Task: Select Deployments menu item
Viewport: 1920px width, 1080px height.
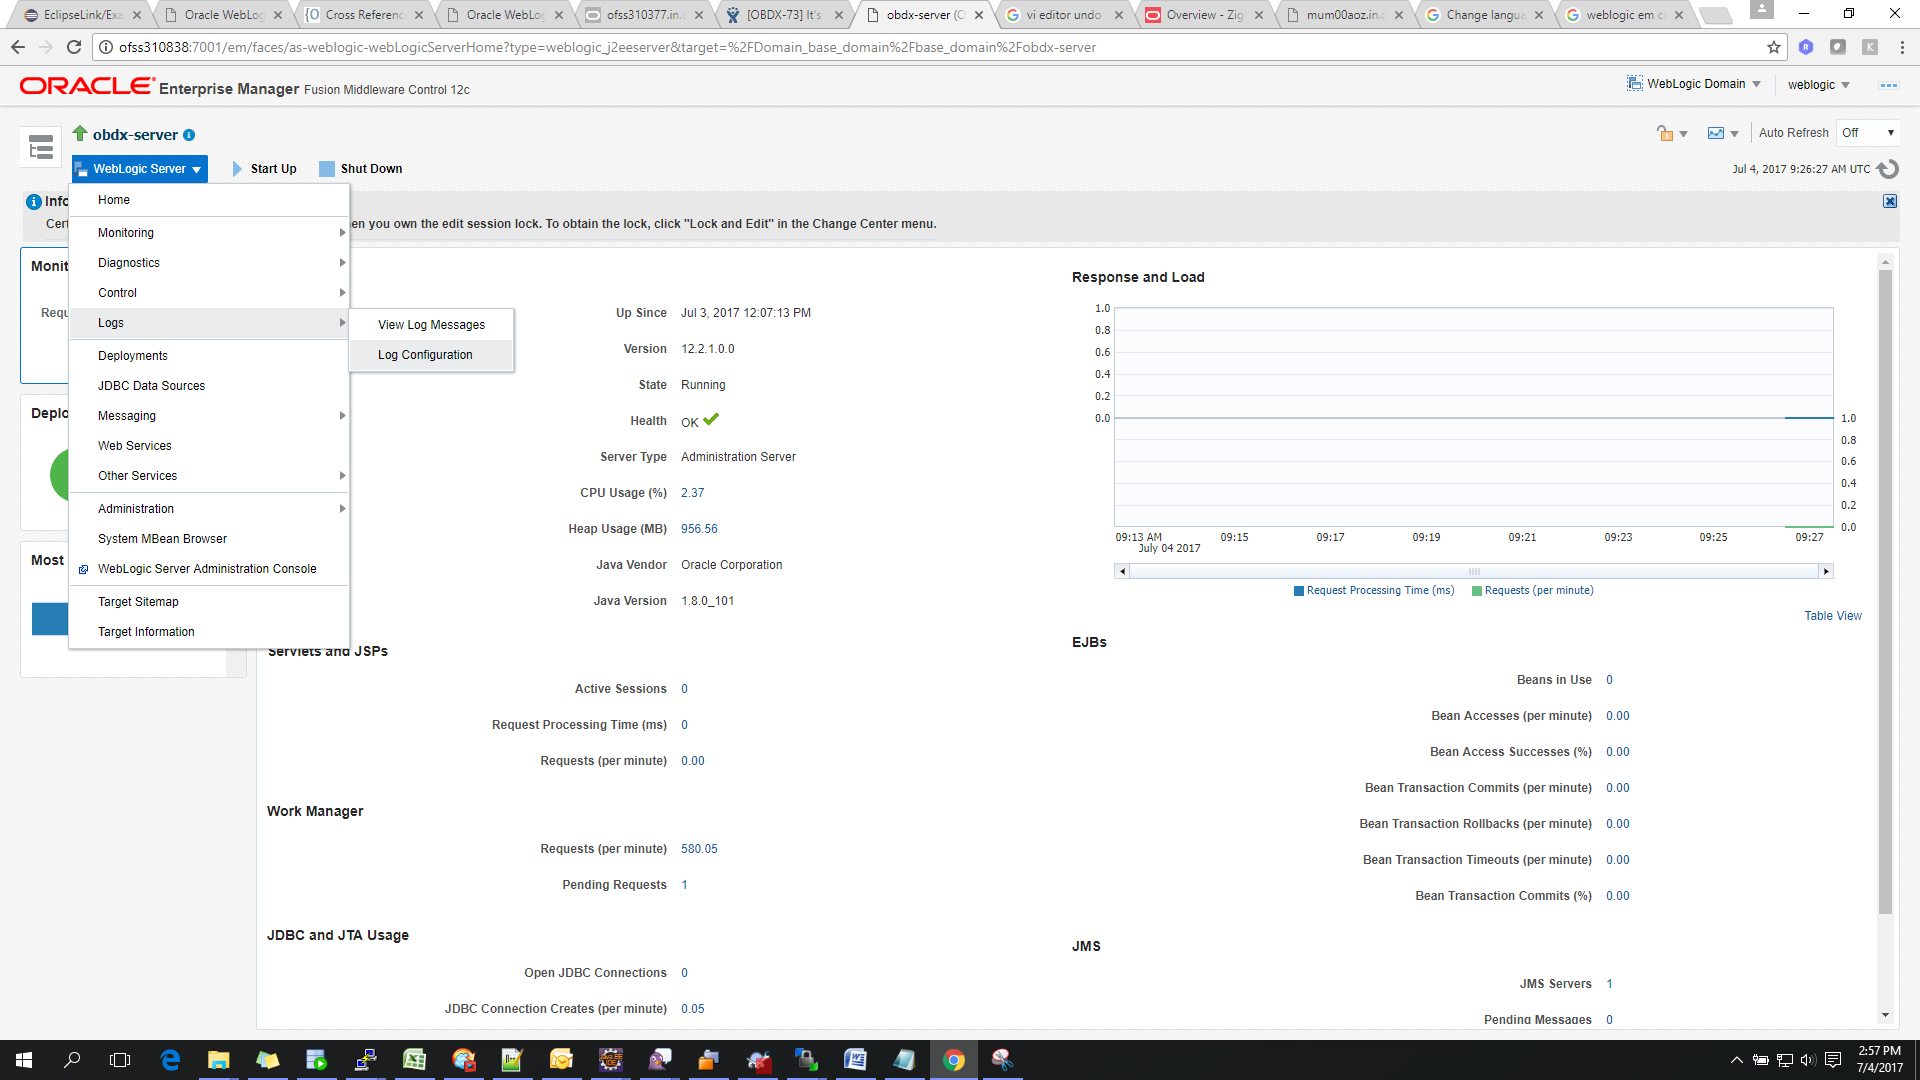Action: (x=209, y=356)
